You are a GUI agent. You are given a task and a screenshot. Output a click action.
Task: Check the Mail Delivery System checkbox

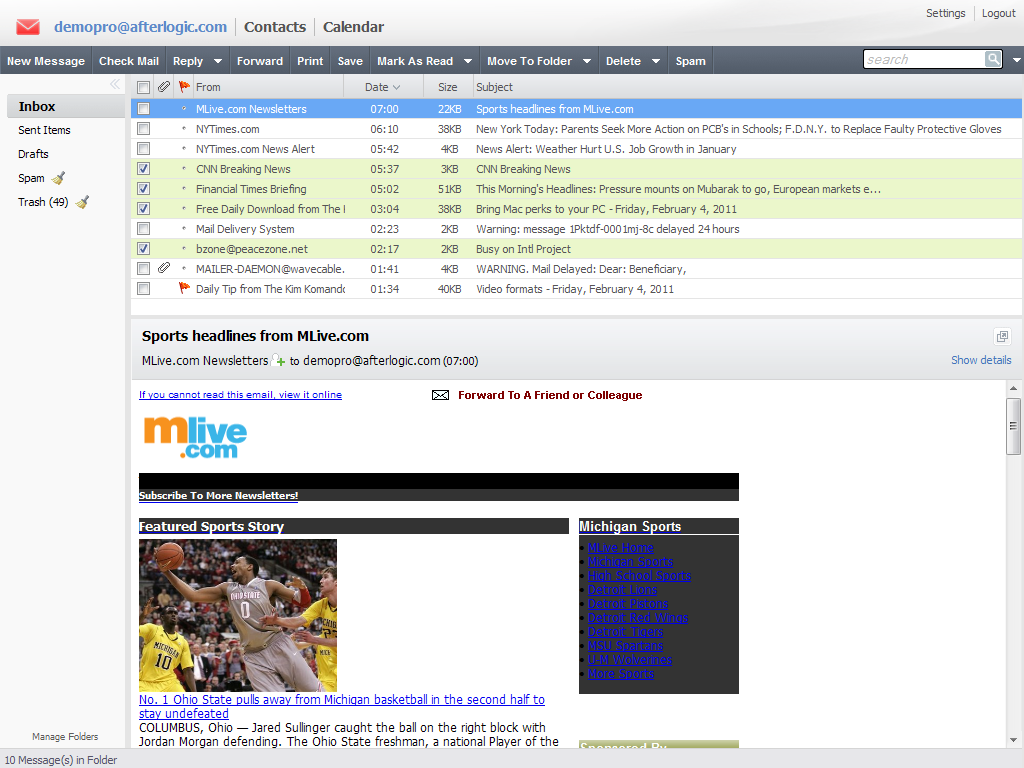(x=144, y=229)
